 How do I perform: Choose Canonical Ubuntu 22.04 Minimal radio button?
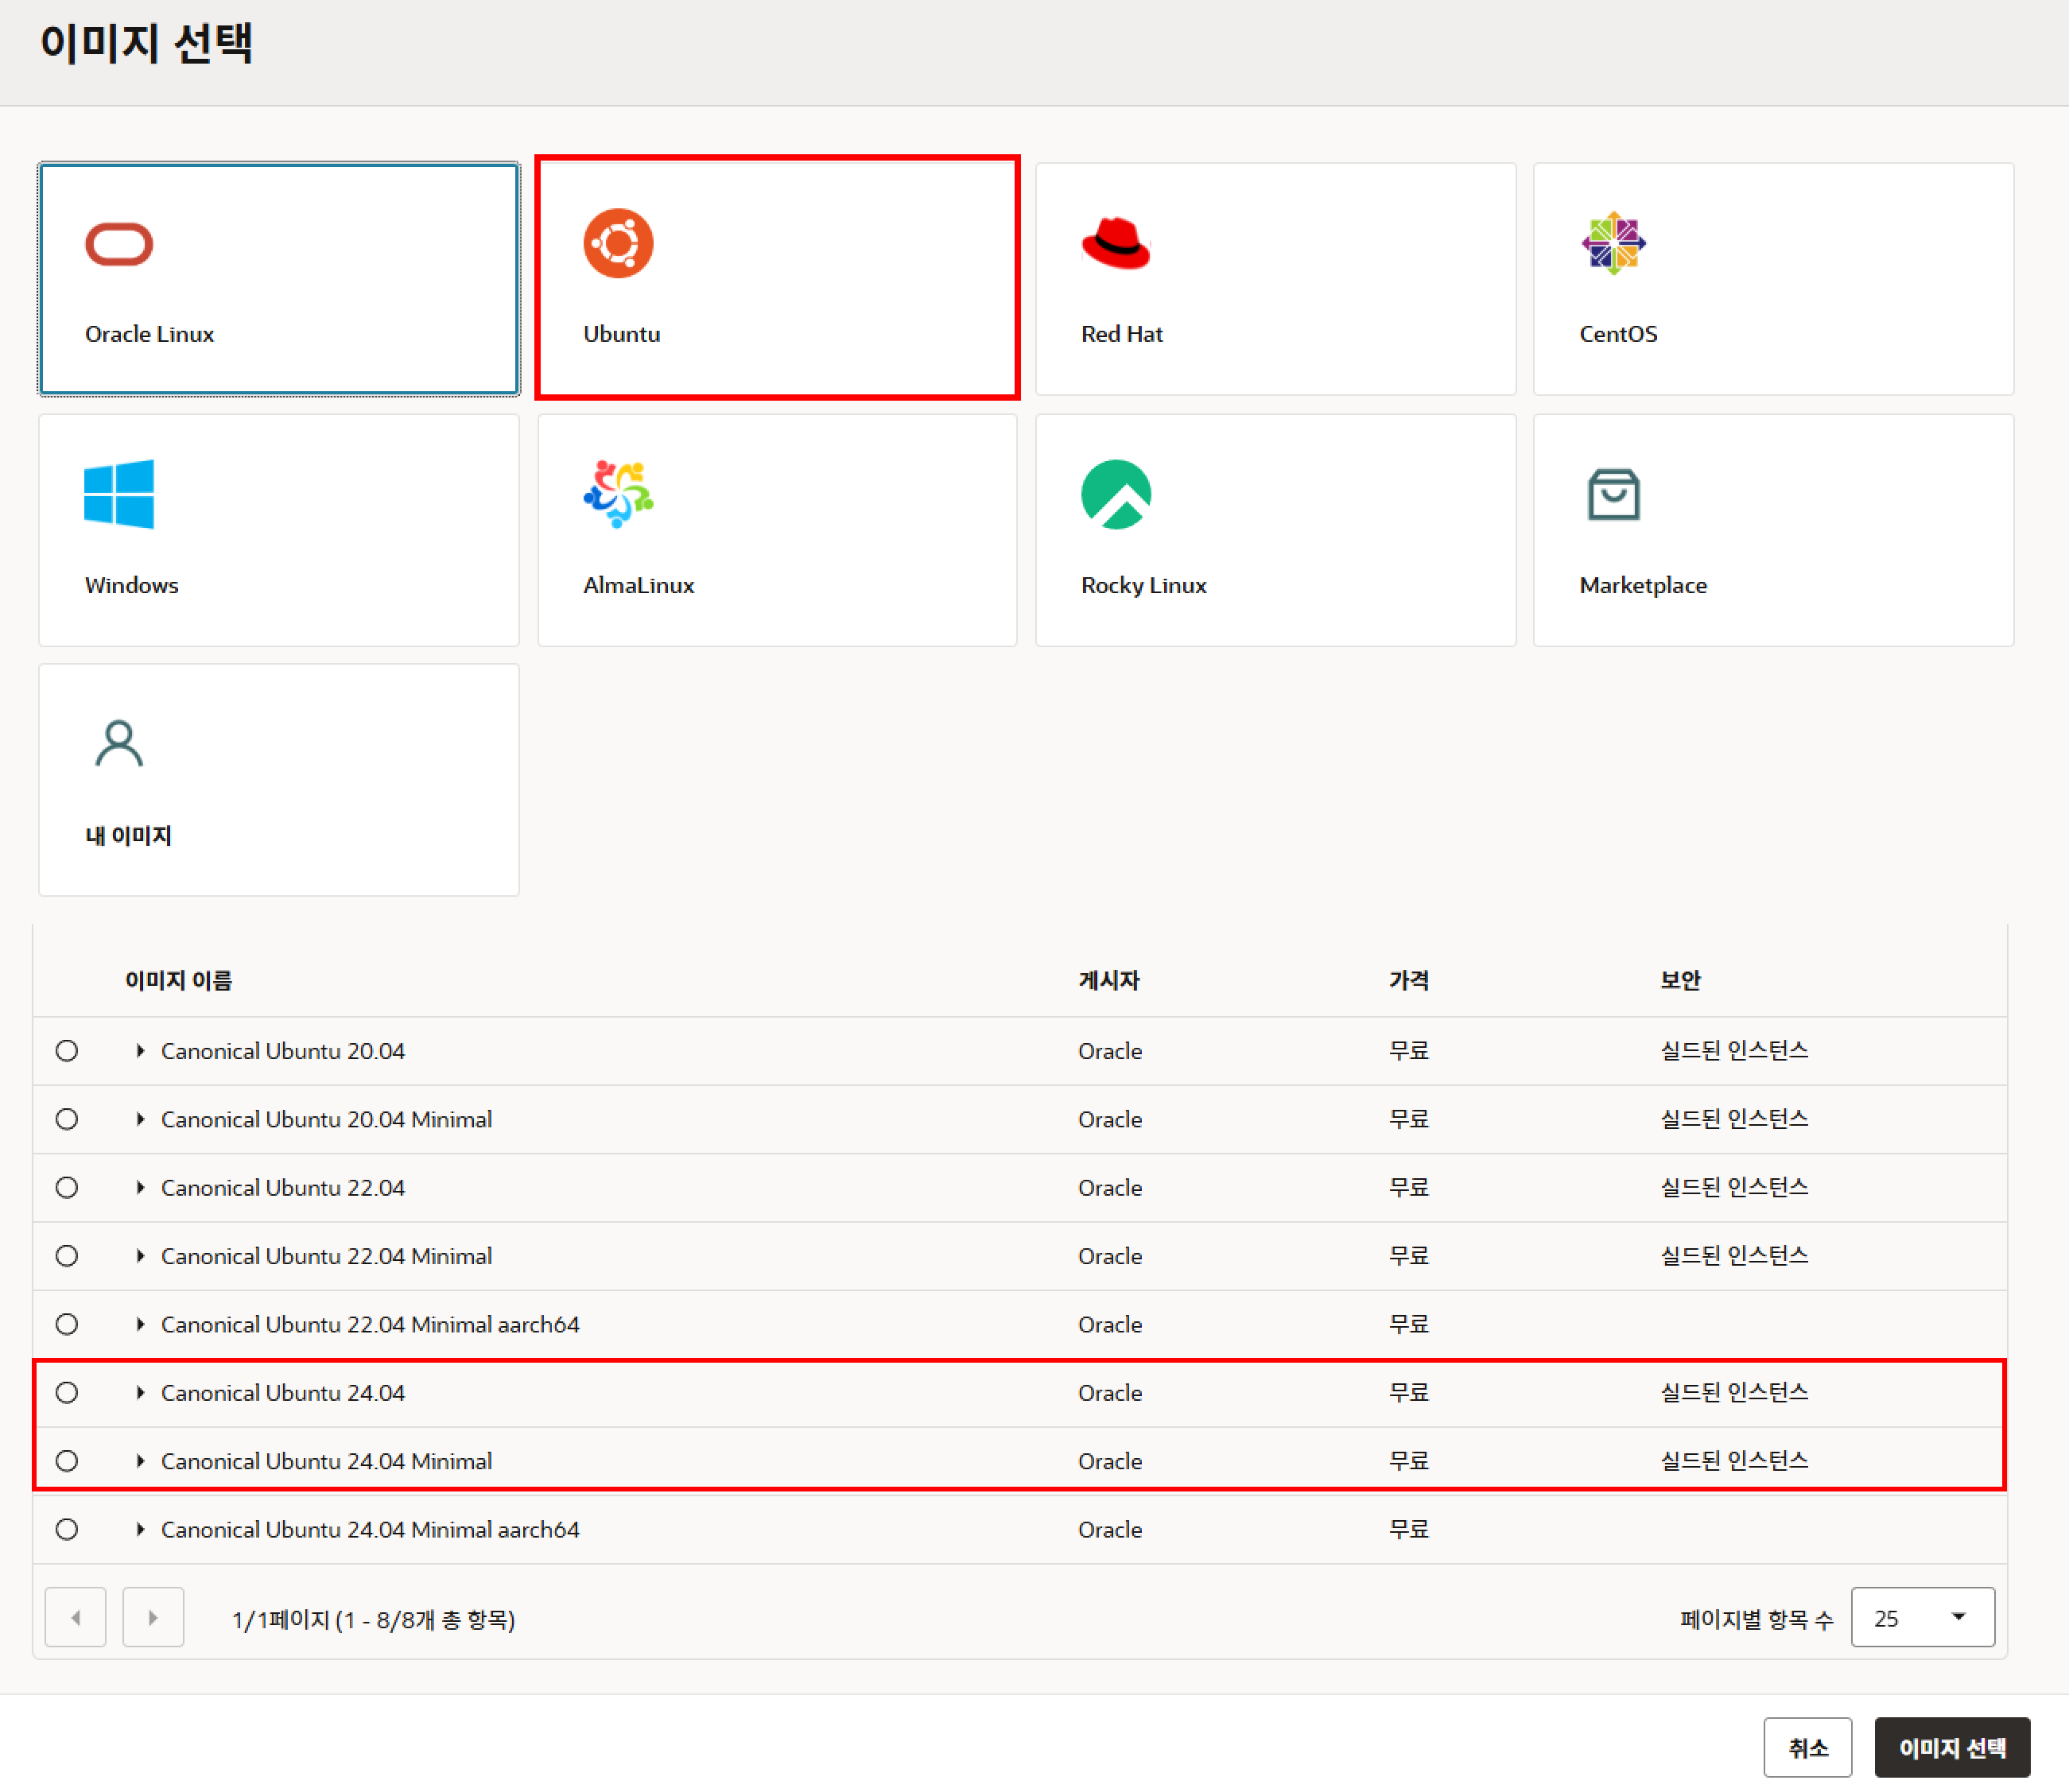67,1256
